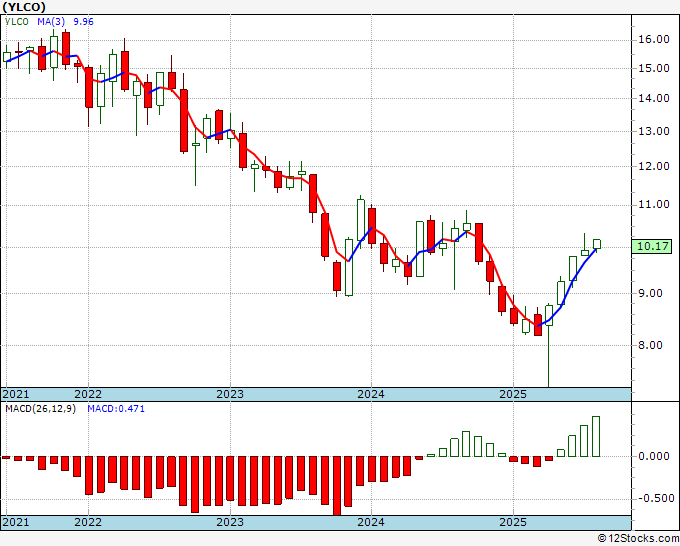The height and width of the screenshot is (546, 680).
Task: Click 2025 on the price chart timeline
Action: pyautogui.click(x=513, y=394)
